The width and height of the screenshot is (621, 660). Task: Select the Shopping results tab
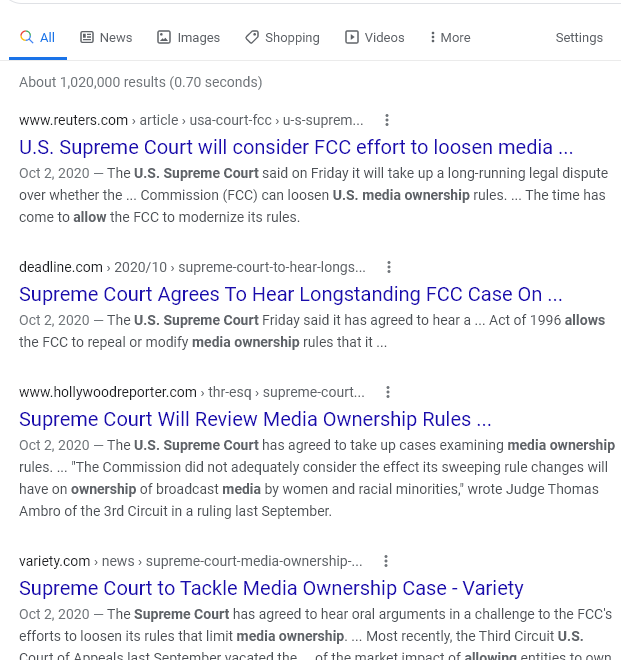pos(282,37)
